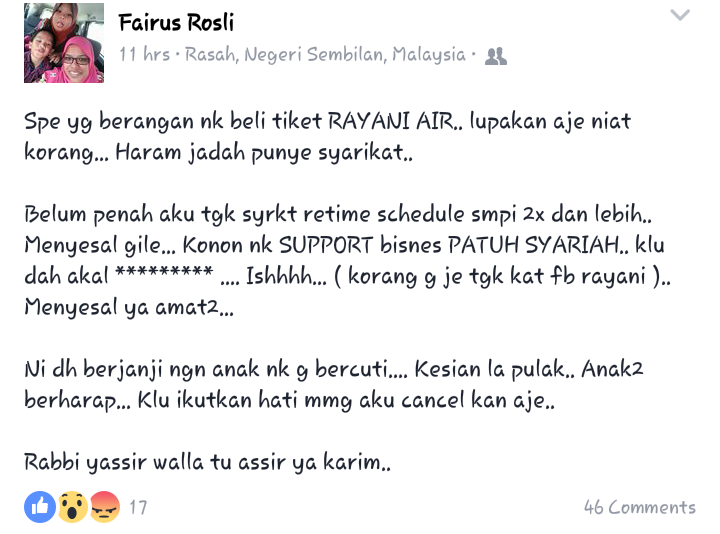Click the words PATUH SYARIAH in the post
This screenshot has height=534, width=720.
tap(533, 245)
